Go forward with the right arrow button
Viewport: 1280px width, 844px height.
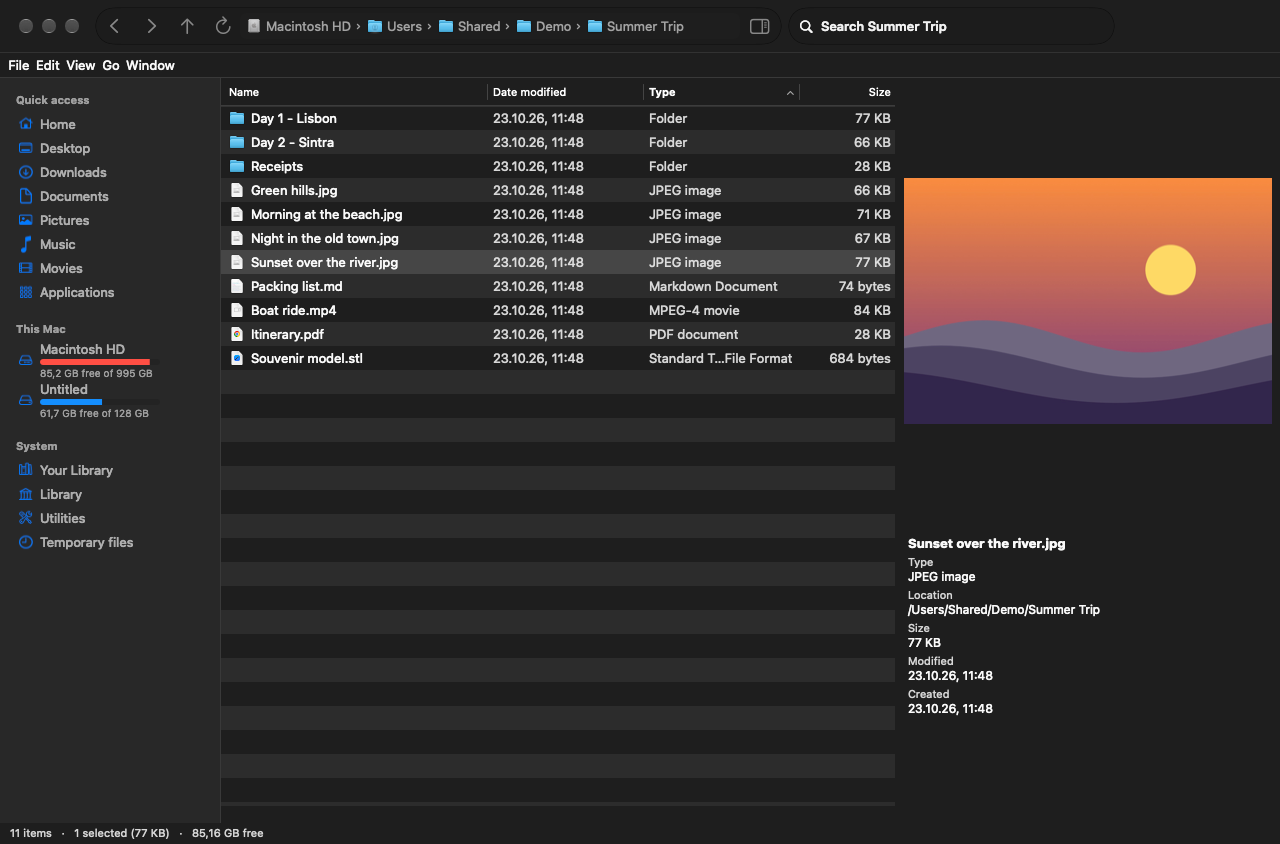(151, 26)
